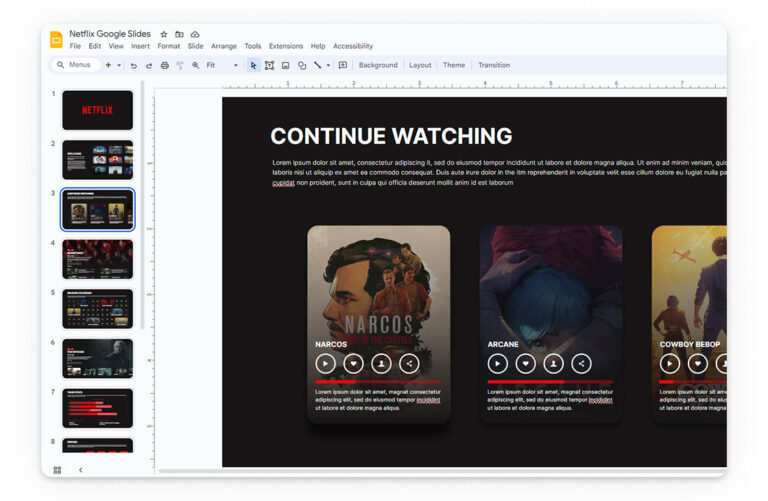768x501 pixels.
Task: Select the Line tool
Action: coord(317,65)
